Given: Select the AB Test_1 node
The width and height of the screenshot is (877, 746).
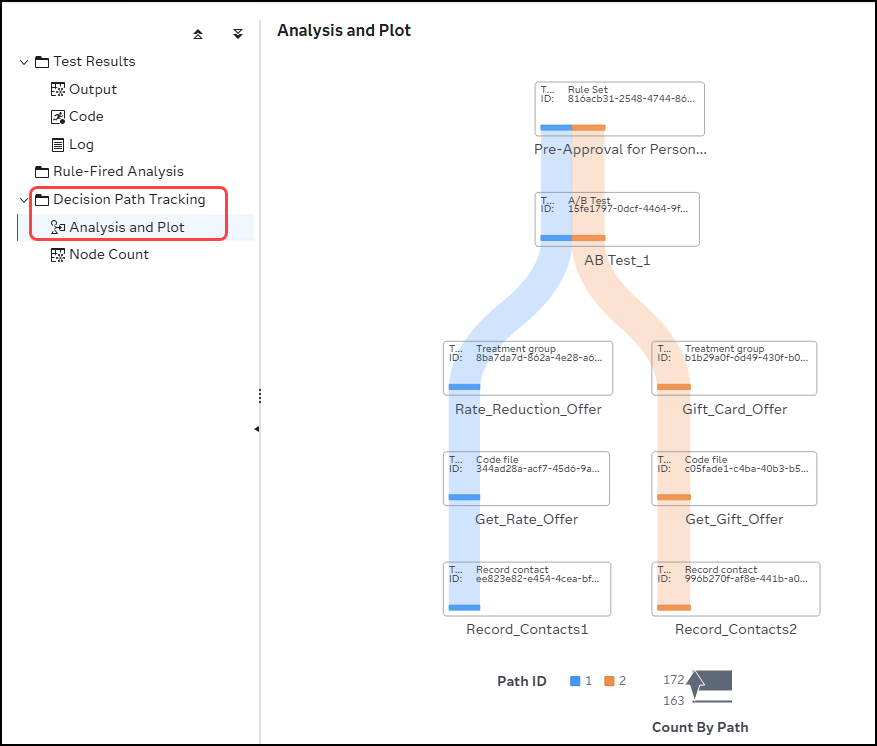Looking at the screenshot, I should point(617,219).
